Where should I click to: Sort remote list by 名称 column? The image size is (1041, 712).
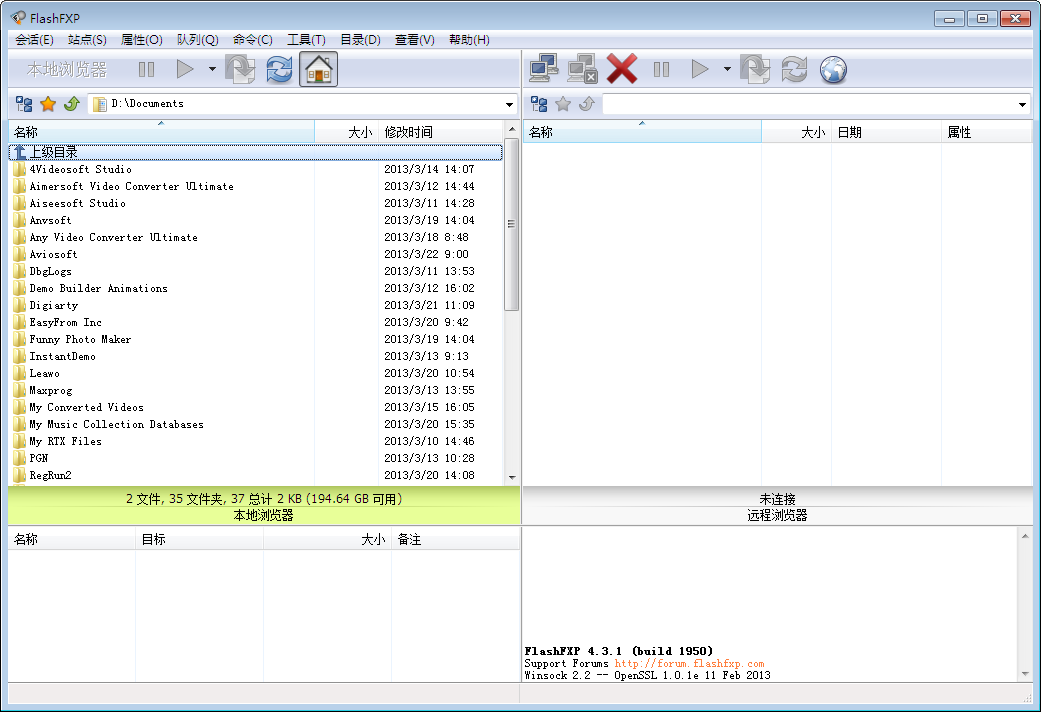pyautogui.click(x=642, y=132)
